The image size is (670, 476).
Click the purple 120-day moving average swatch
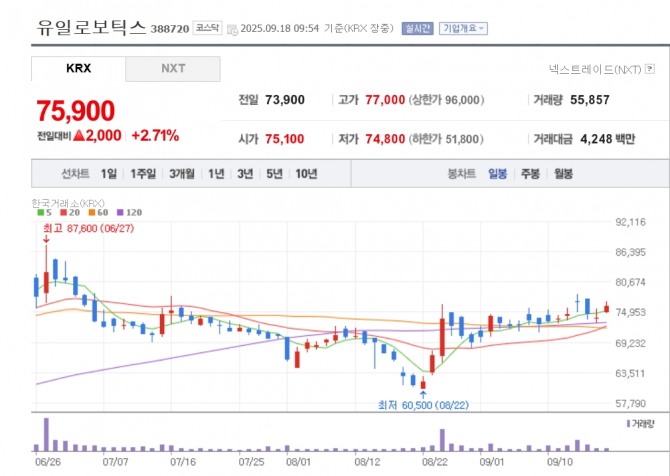coord(120,212)
